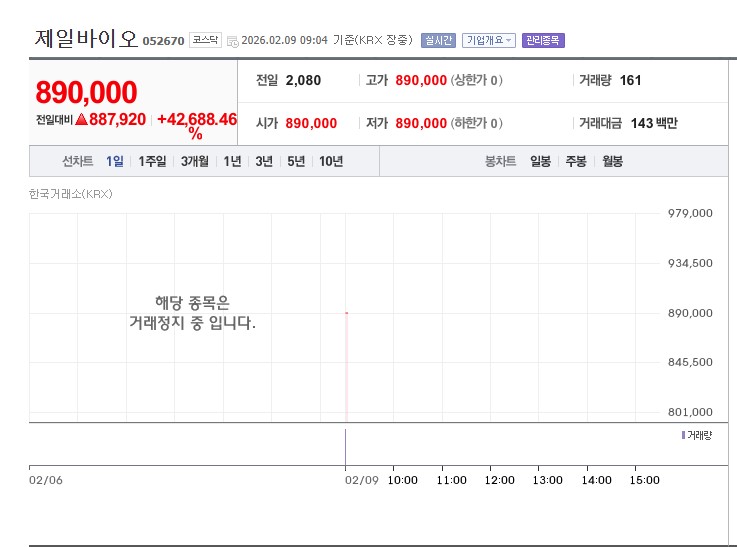Screen dimensions: 737x547
Task: Click the red up-arrow price change icon
Action: coord(81,119)
